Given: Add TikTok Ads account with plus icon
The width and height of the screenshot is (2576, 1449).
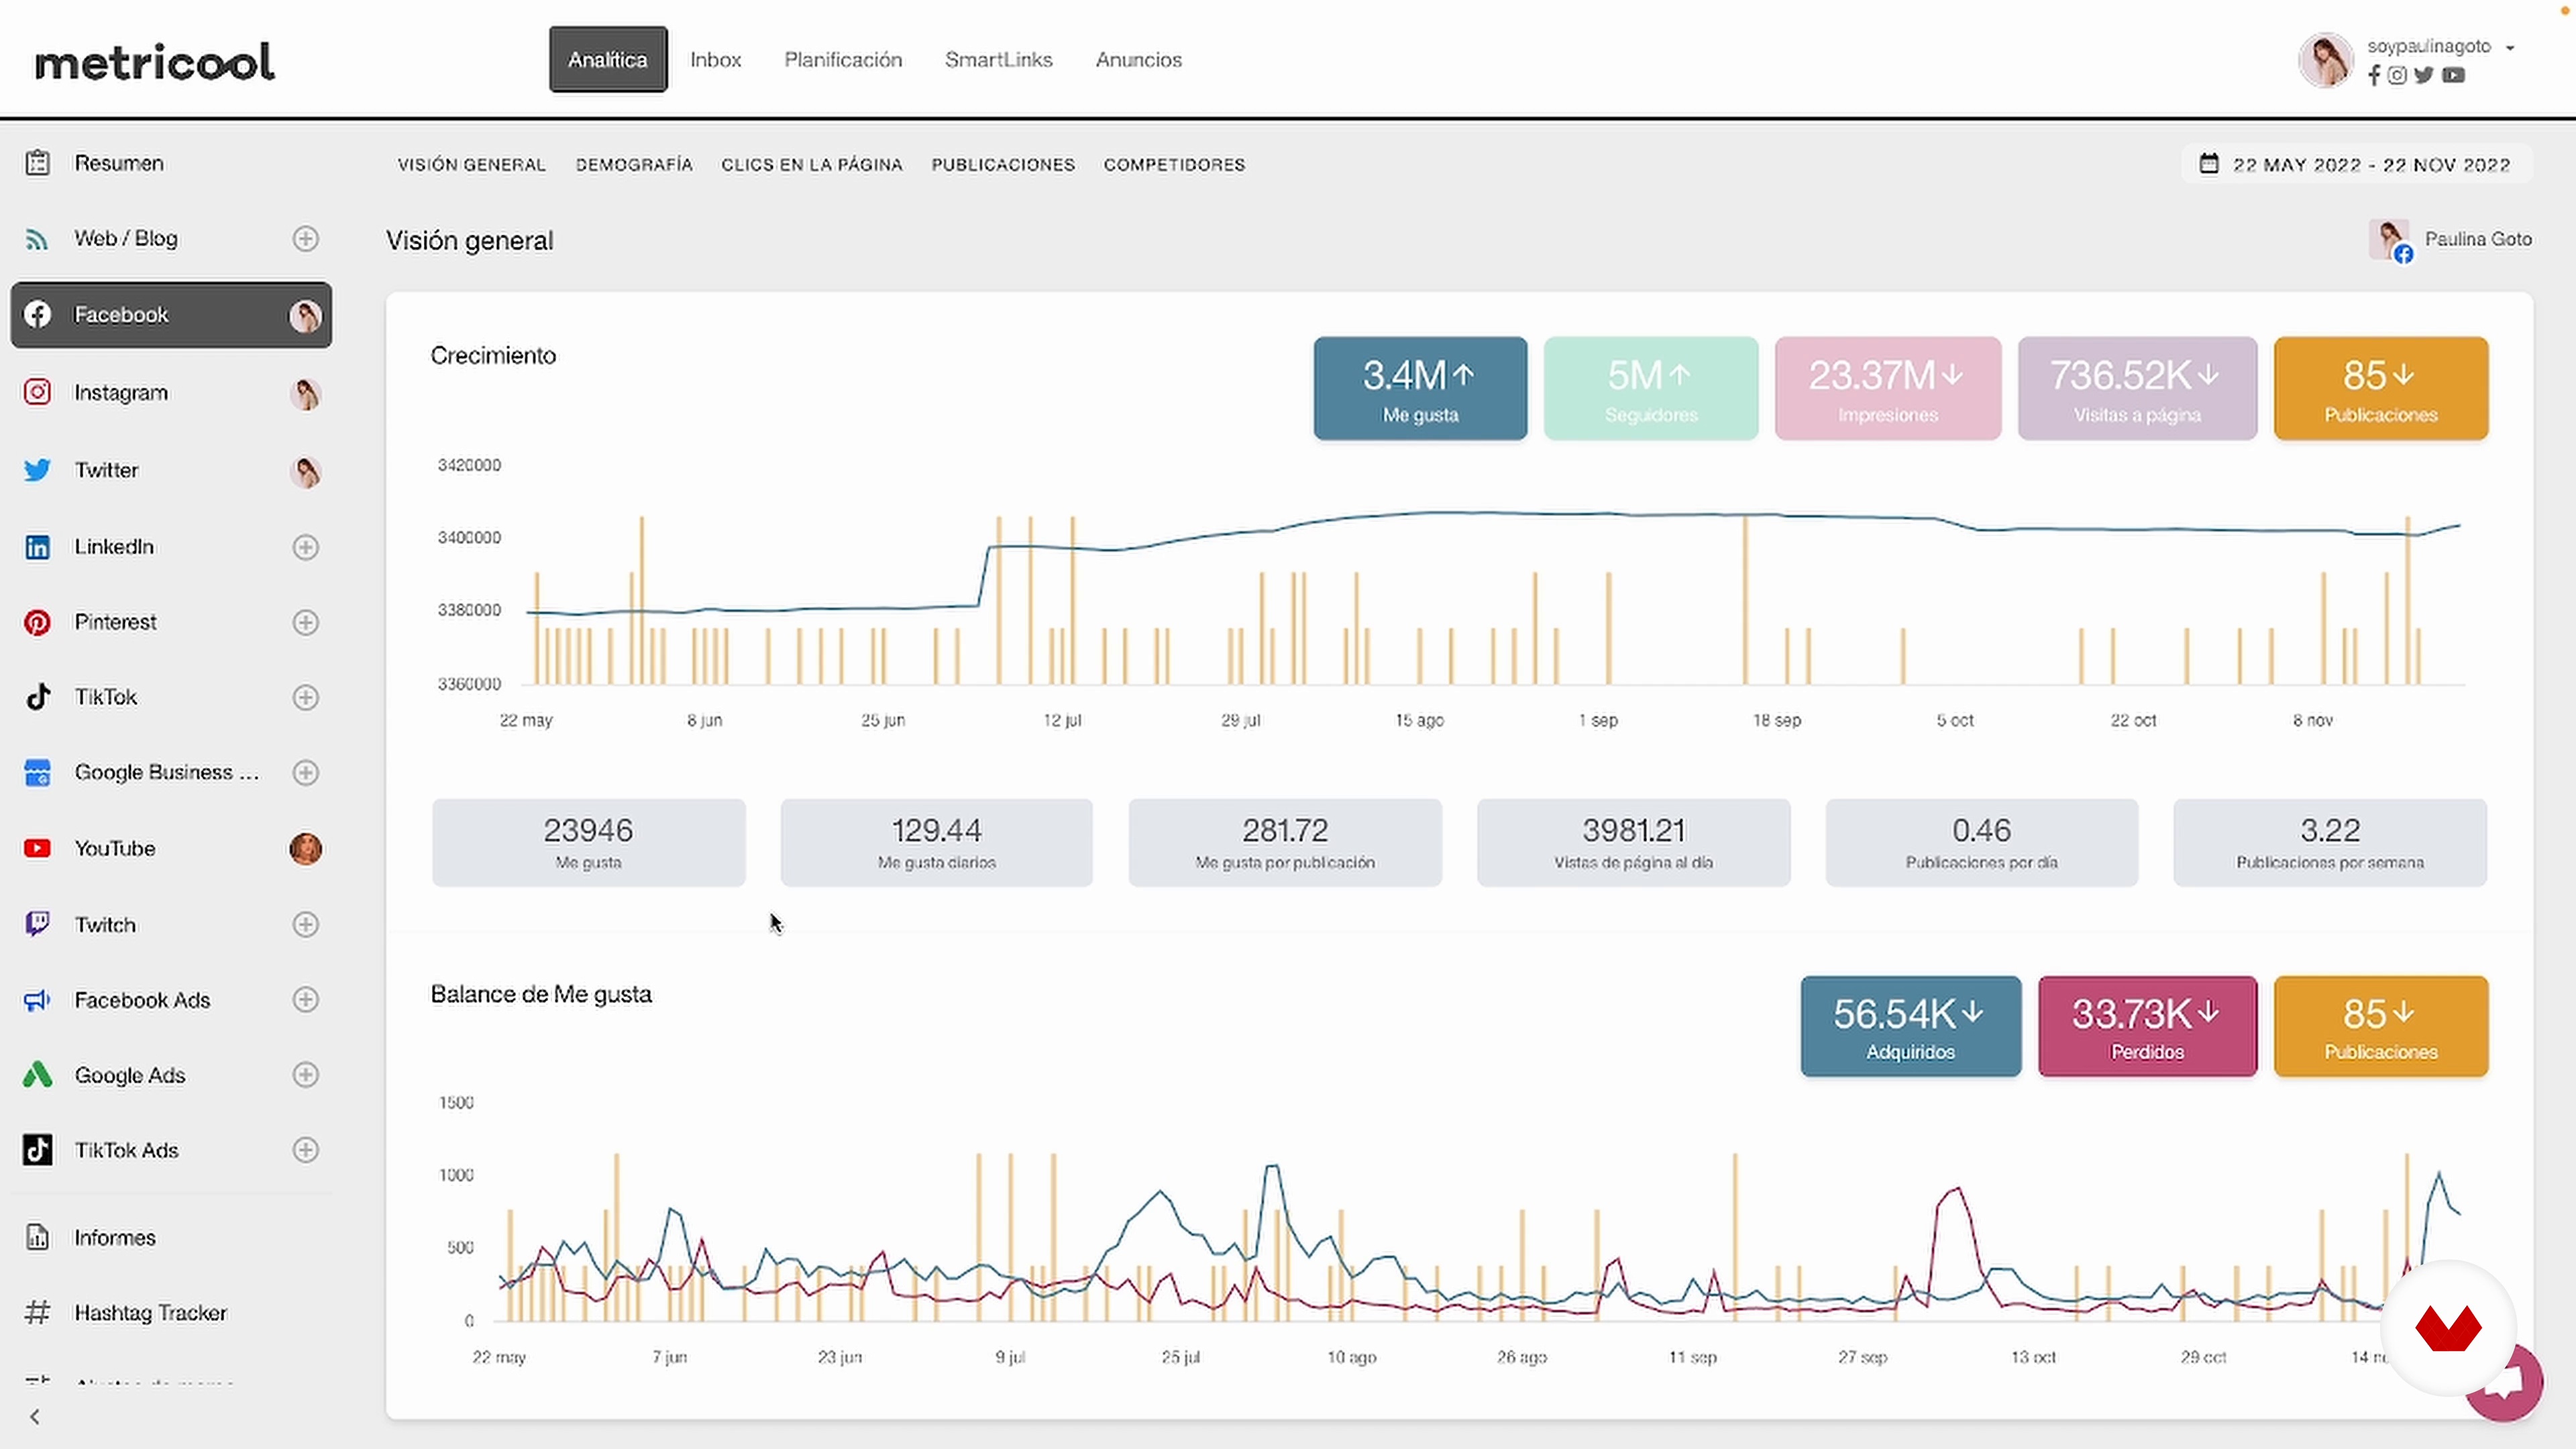Looking at the screenshot, I should [306, 1150].
